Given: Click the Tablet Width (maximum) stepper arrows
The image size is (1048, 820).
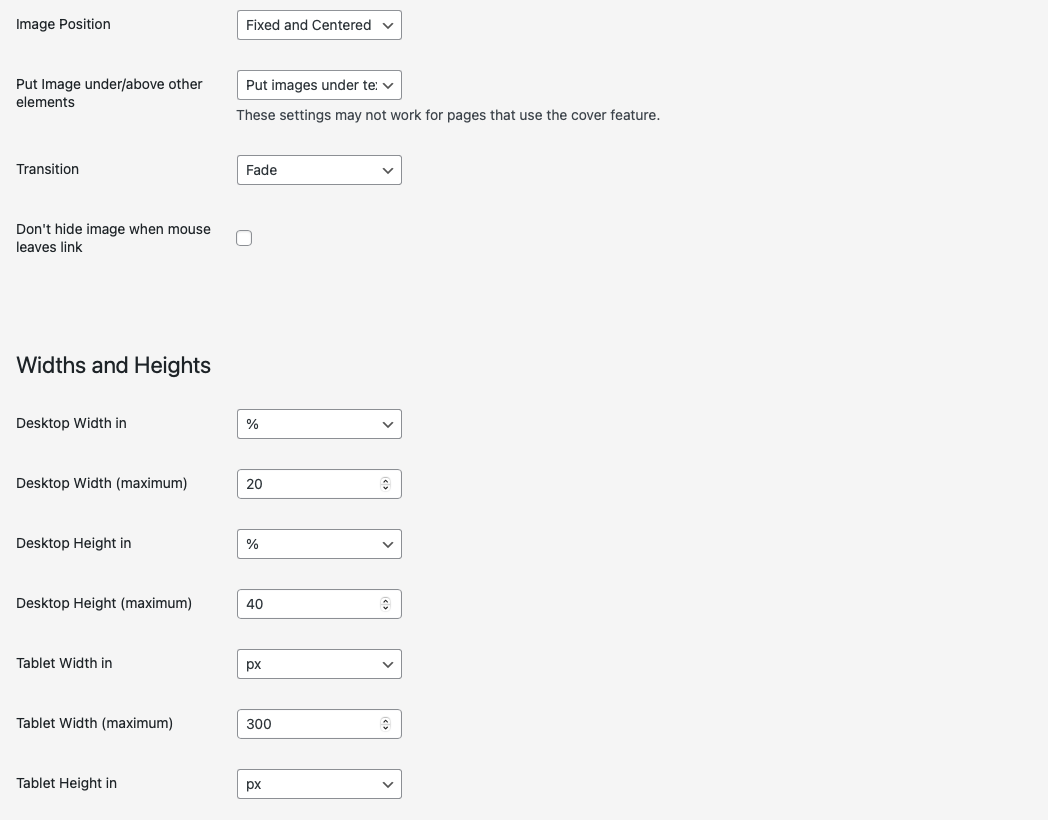Looking at the screenshot, I should tap(385, 724).
